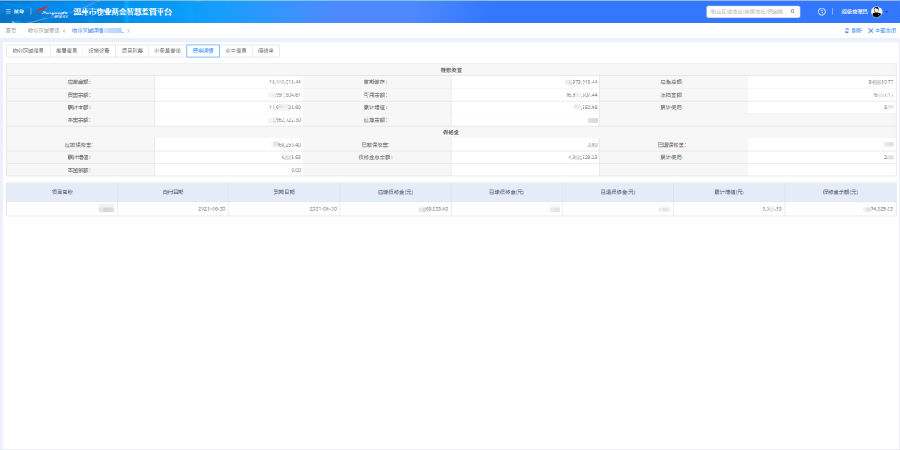
Task: Close the 物业区域详情 page tab with its X
Action: (128, 31)
